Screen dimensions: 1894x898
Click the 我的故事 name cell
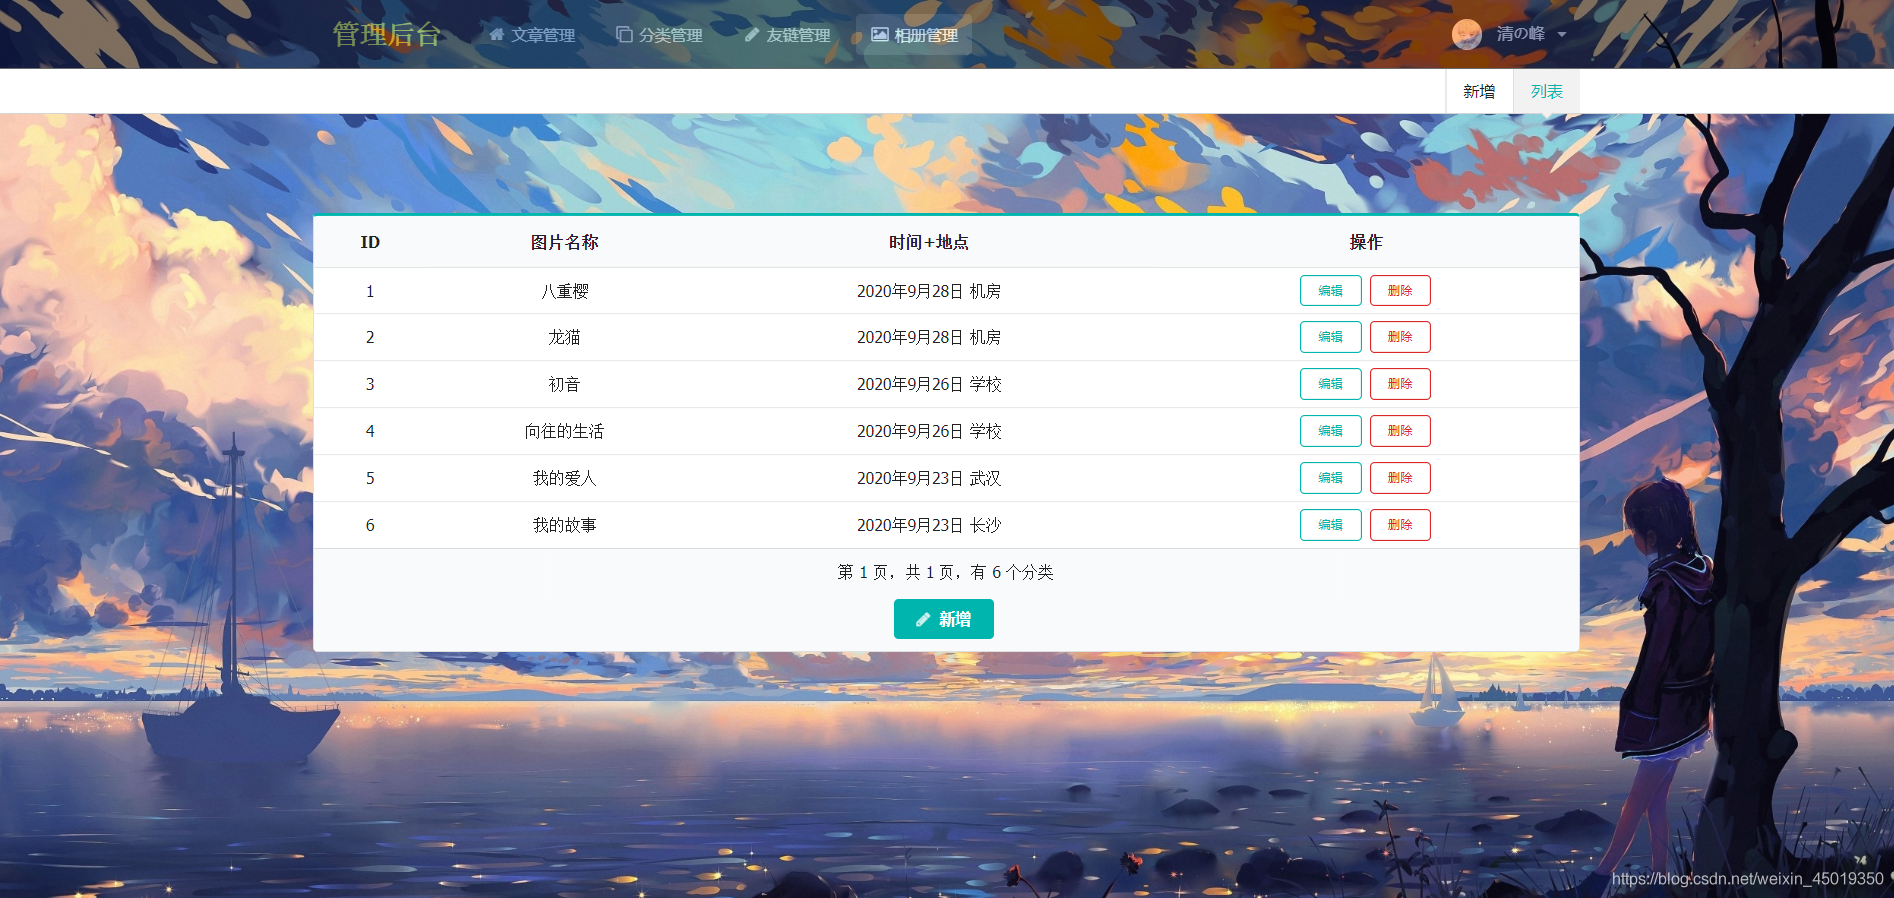[564, 525]
